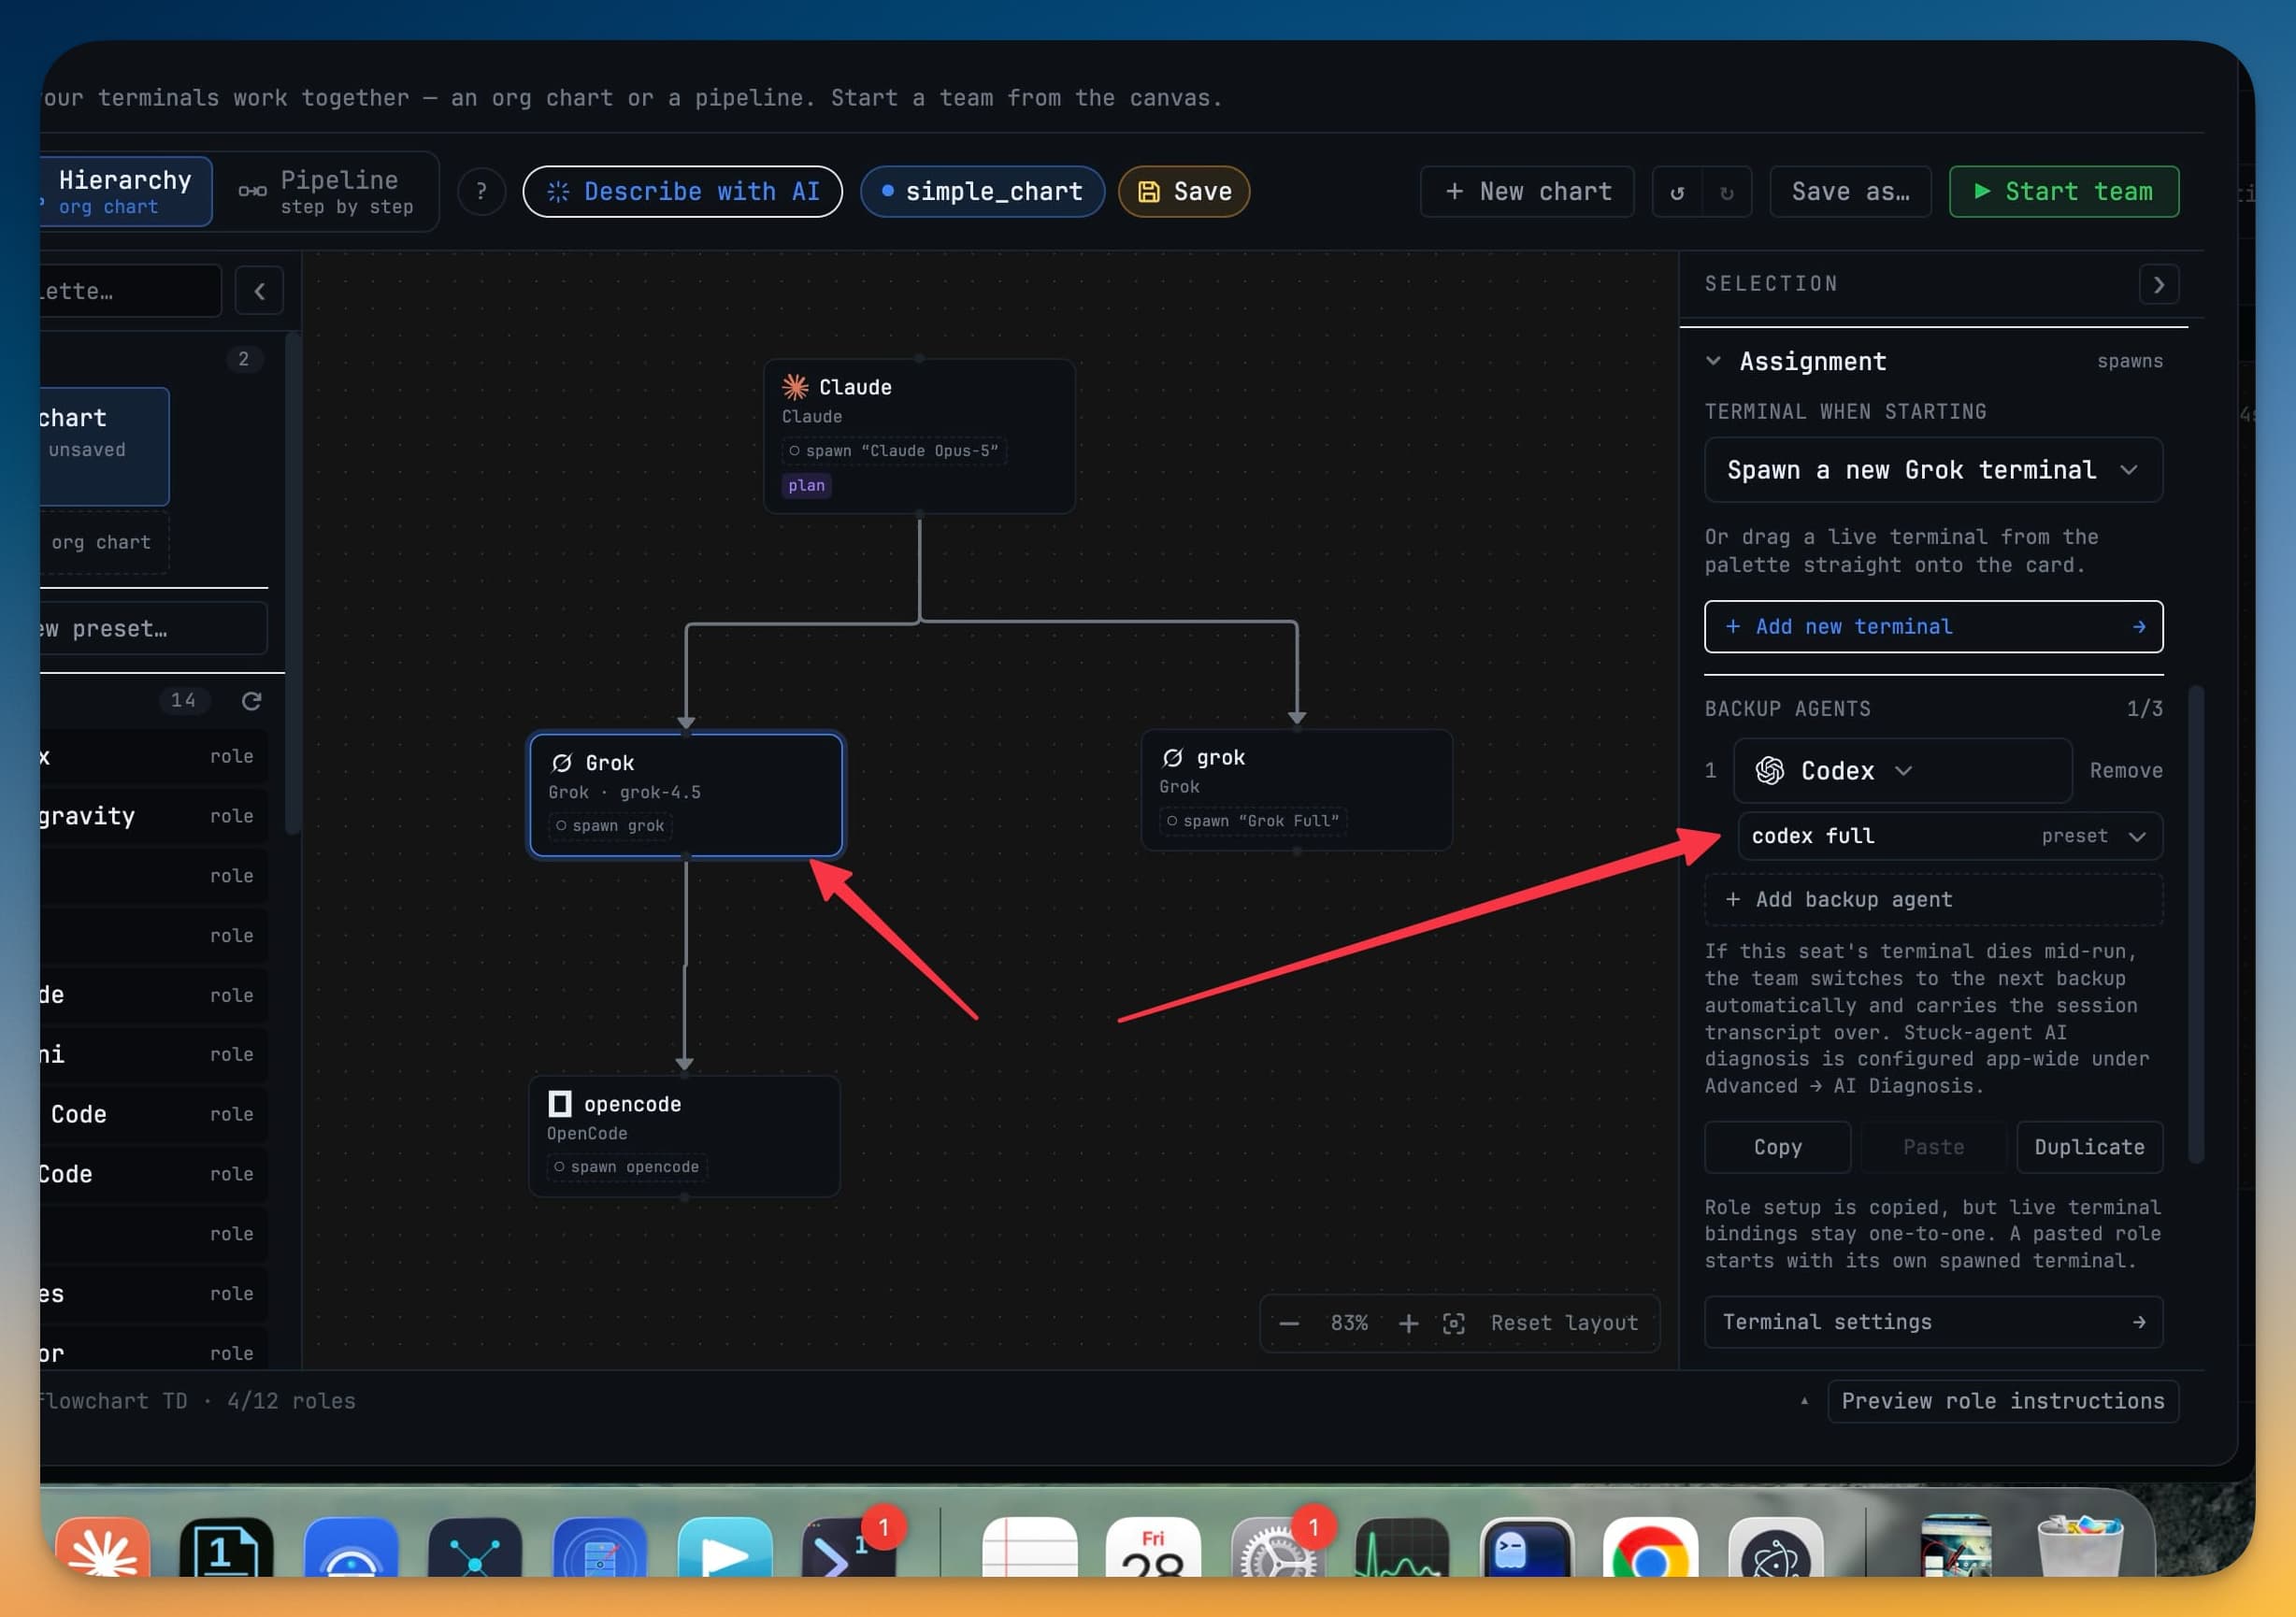Image resolution: width=2296 pixels, height=1617 pixels.
Task: Click Add backup agent
Action: click(1932, 899)
